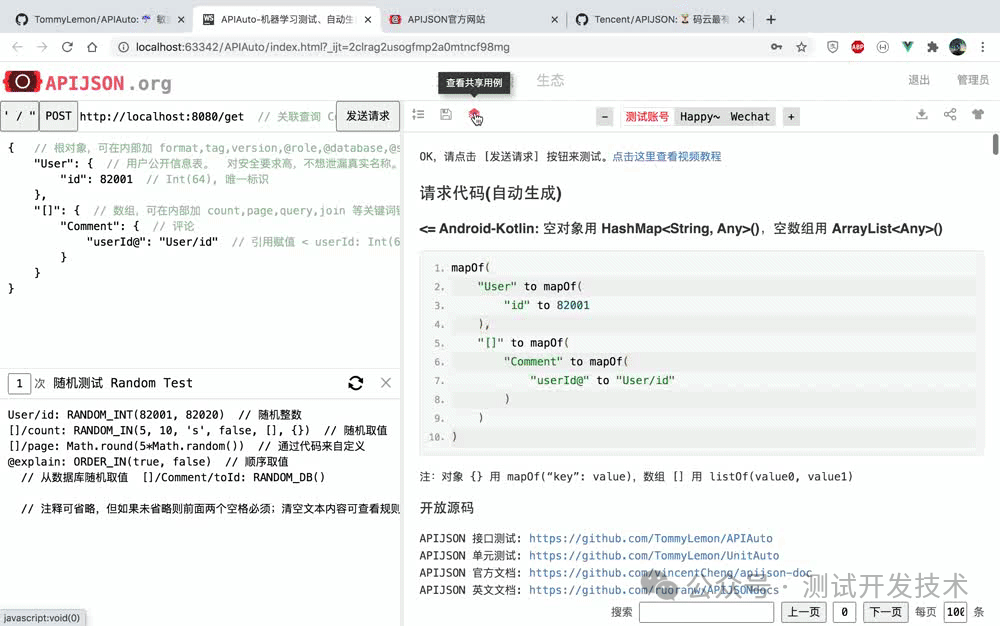Click the browser back arrow

[x=17, y=47]
